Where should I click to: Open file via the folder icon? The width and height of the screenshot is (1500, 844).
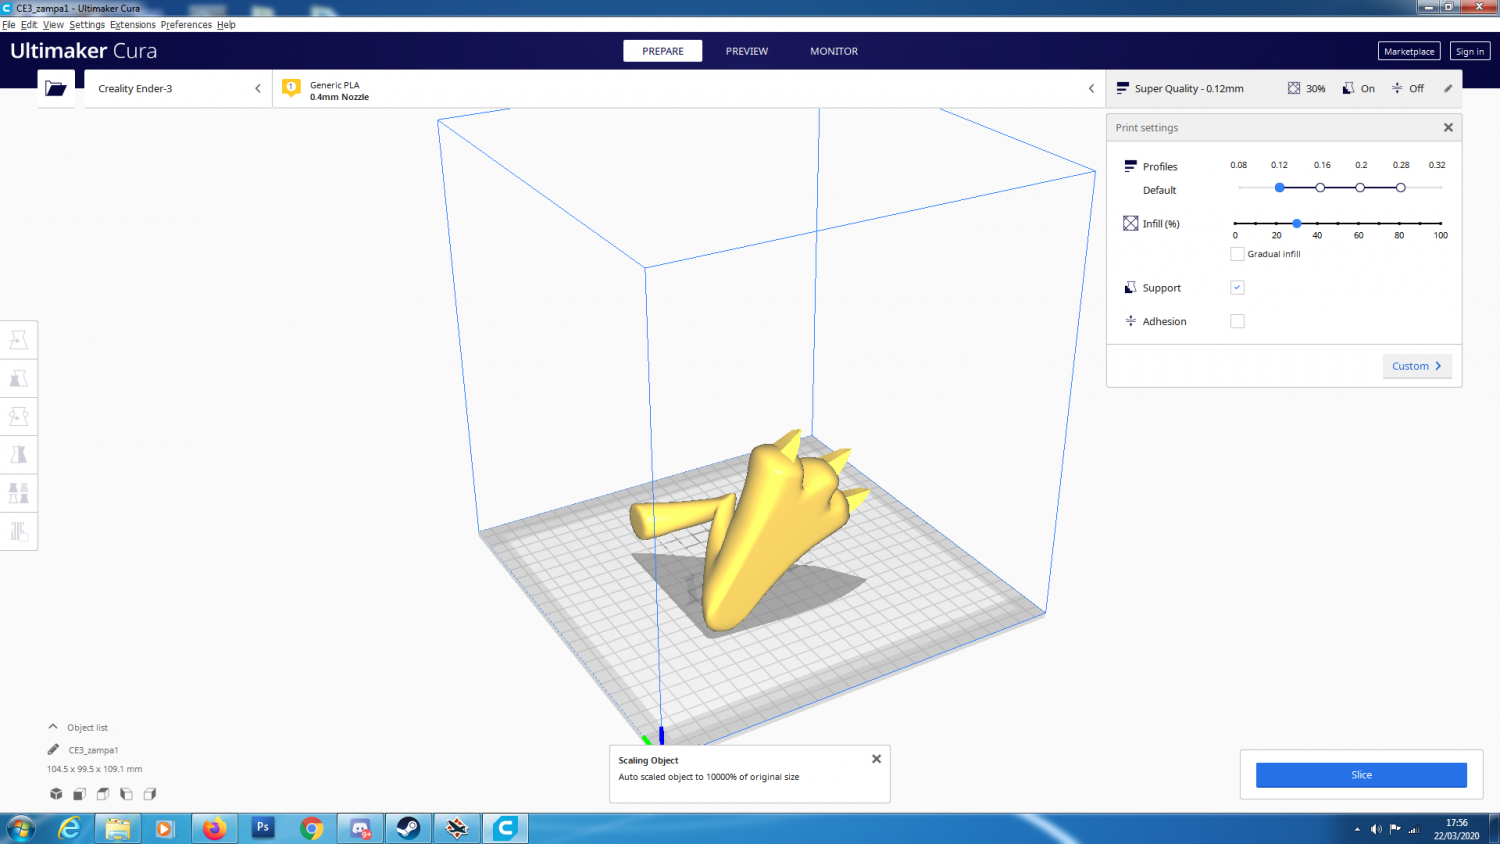click(56, 89)
